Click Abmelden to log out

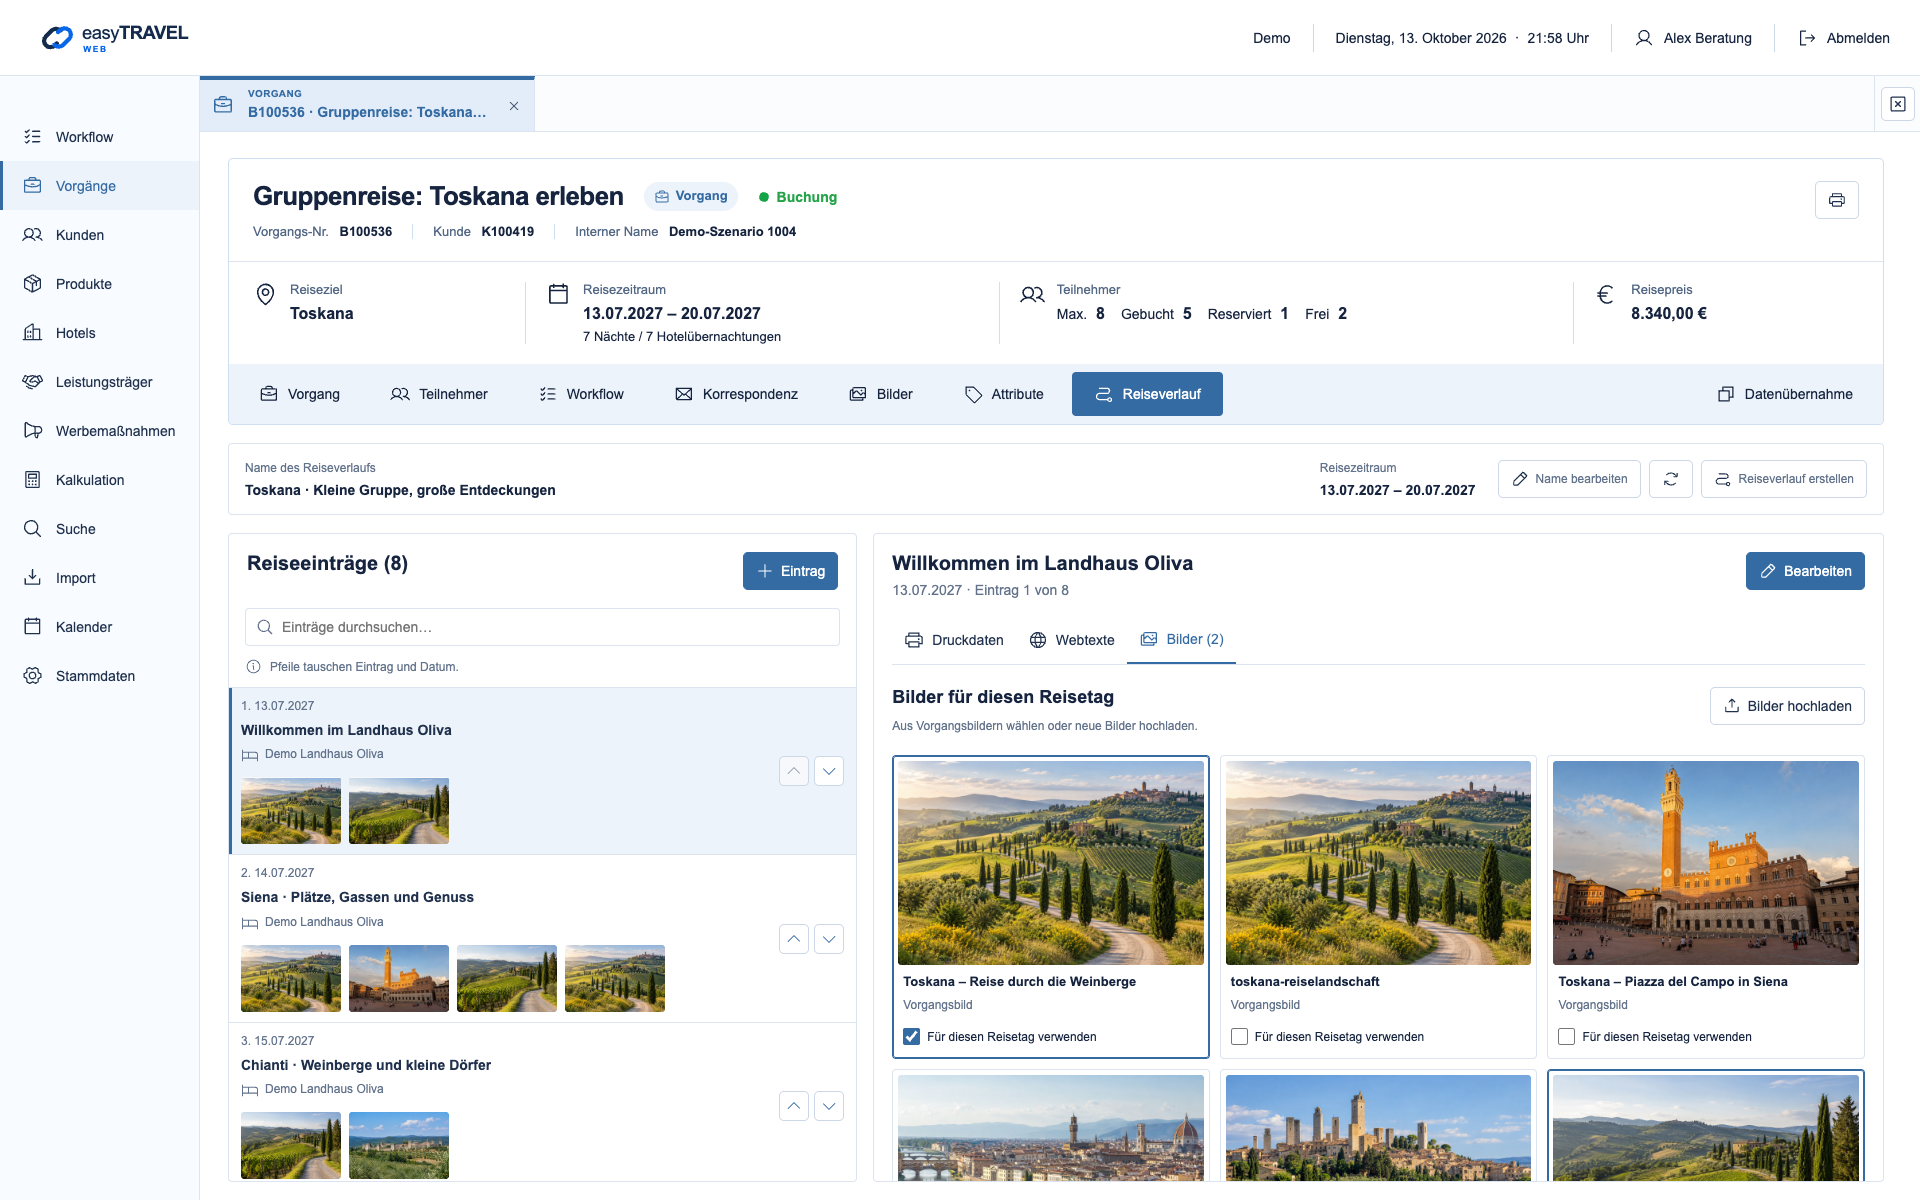point(1844,38)
